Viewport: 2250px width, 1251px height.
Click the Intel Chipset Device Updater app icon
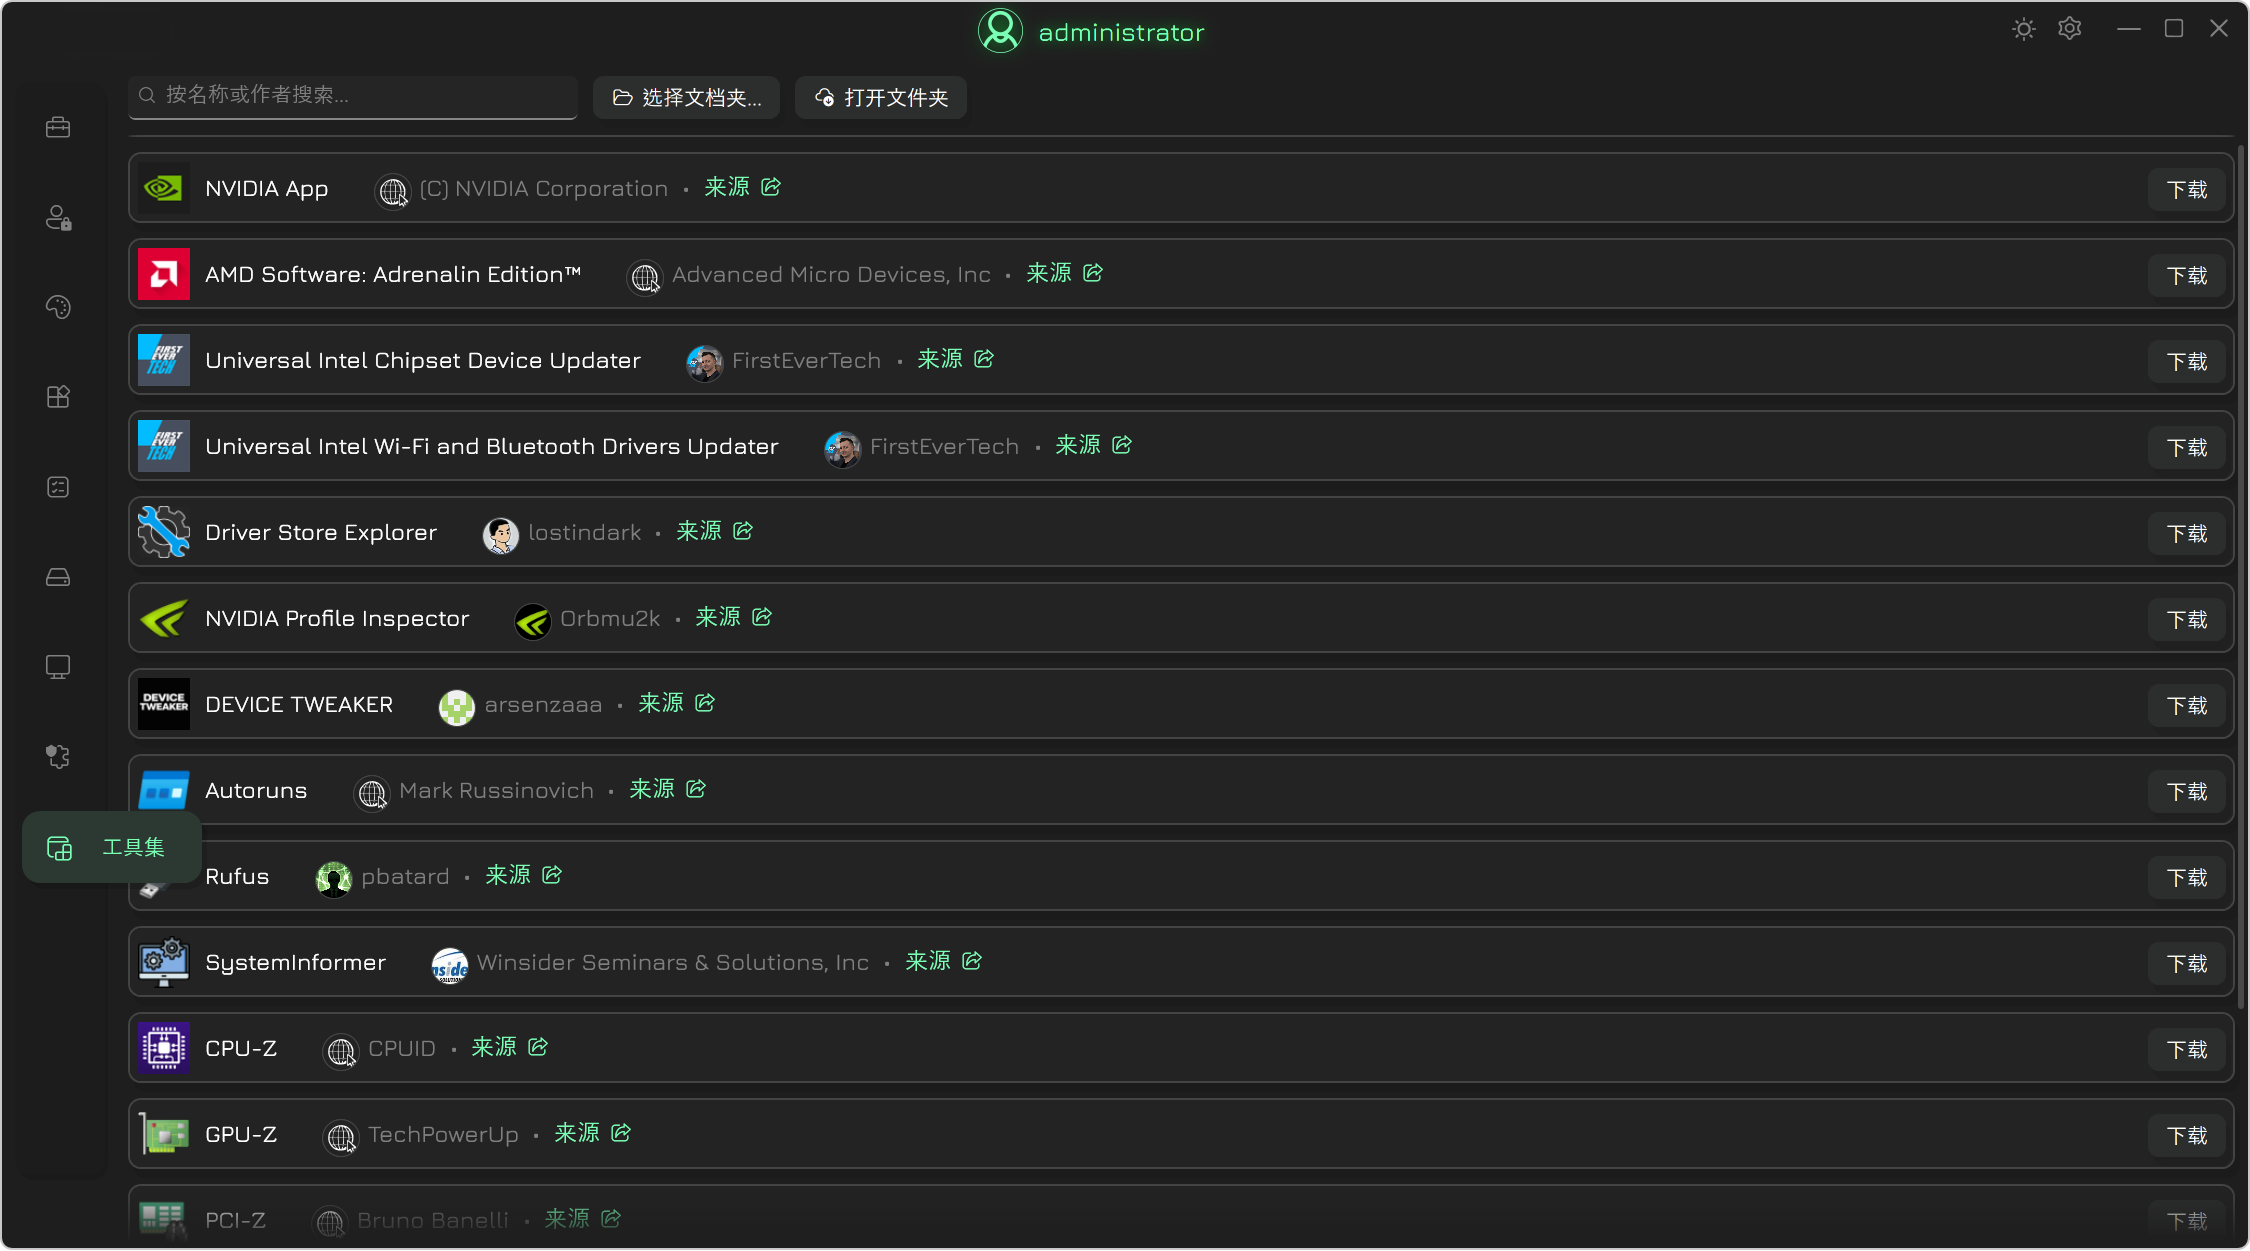point(164,360)
